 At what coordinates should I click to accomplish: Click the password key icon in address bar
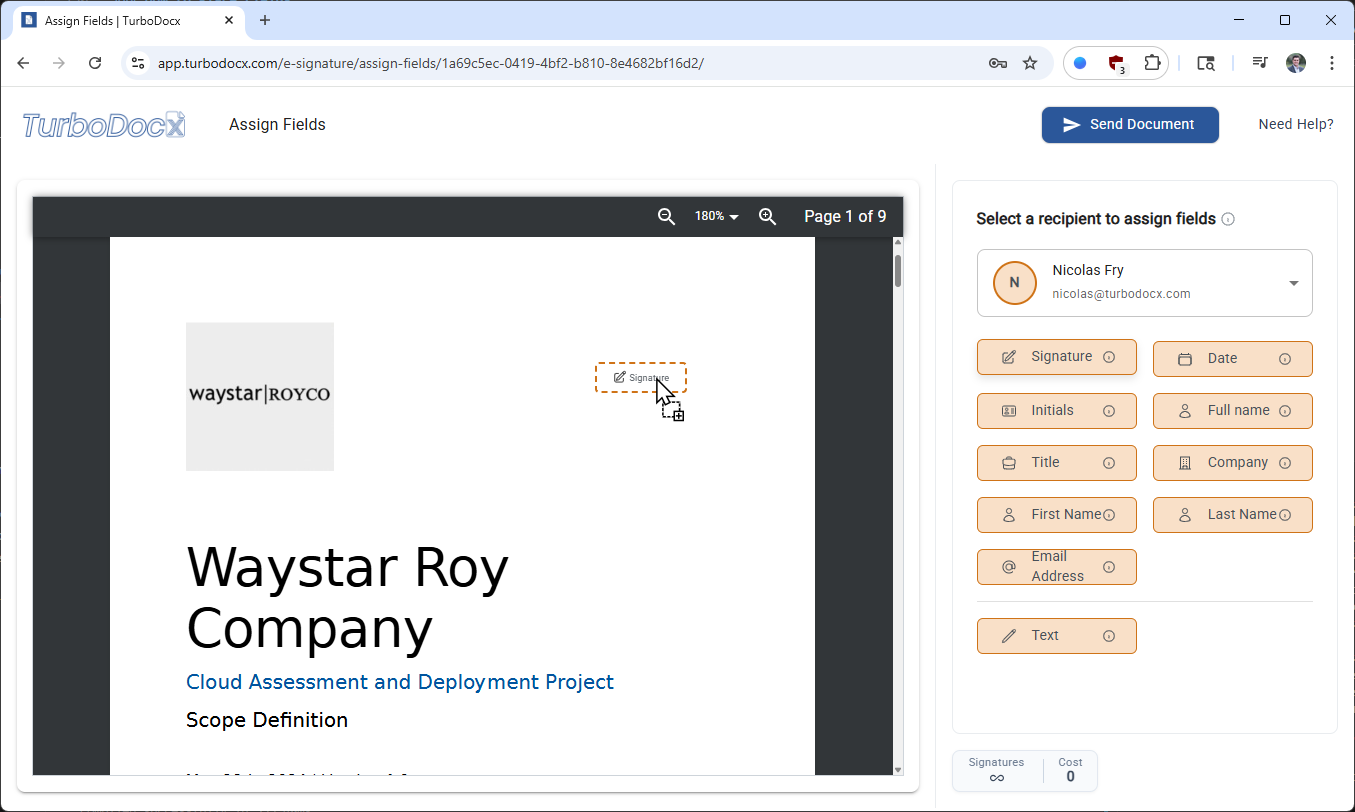(997, 63)
